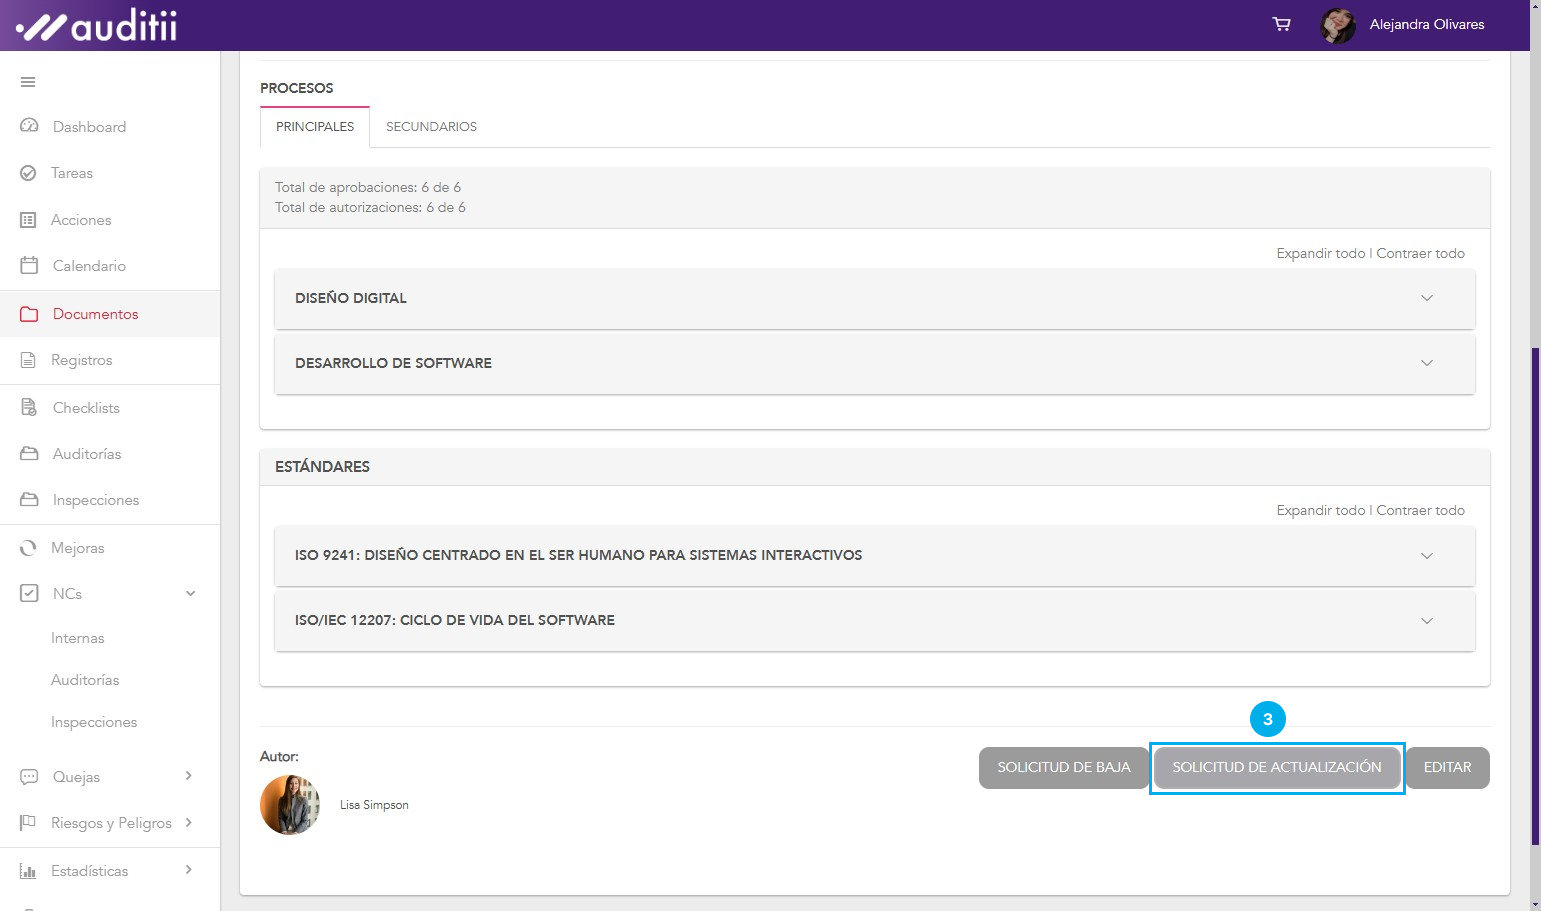The height and width of the screenshot is (911, 1541).
Task: Click Lisa Simpson author photo
Action: (290, 805)
